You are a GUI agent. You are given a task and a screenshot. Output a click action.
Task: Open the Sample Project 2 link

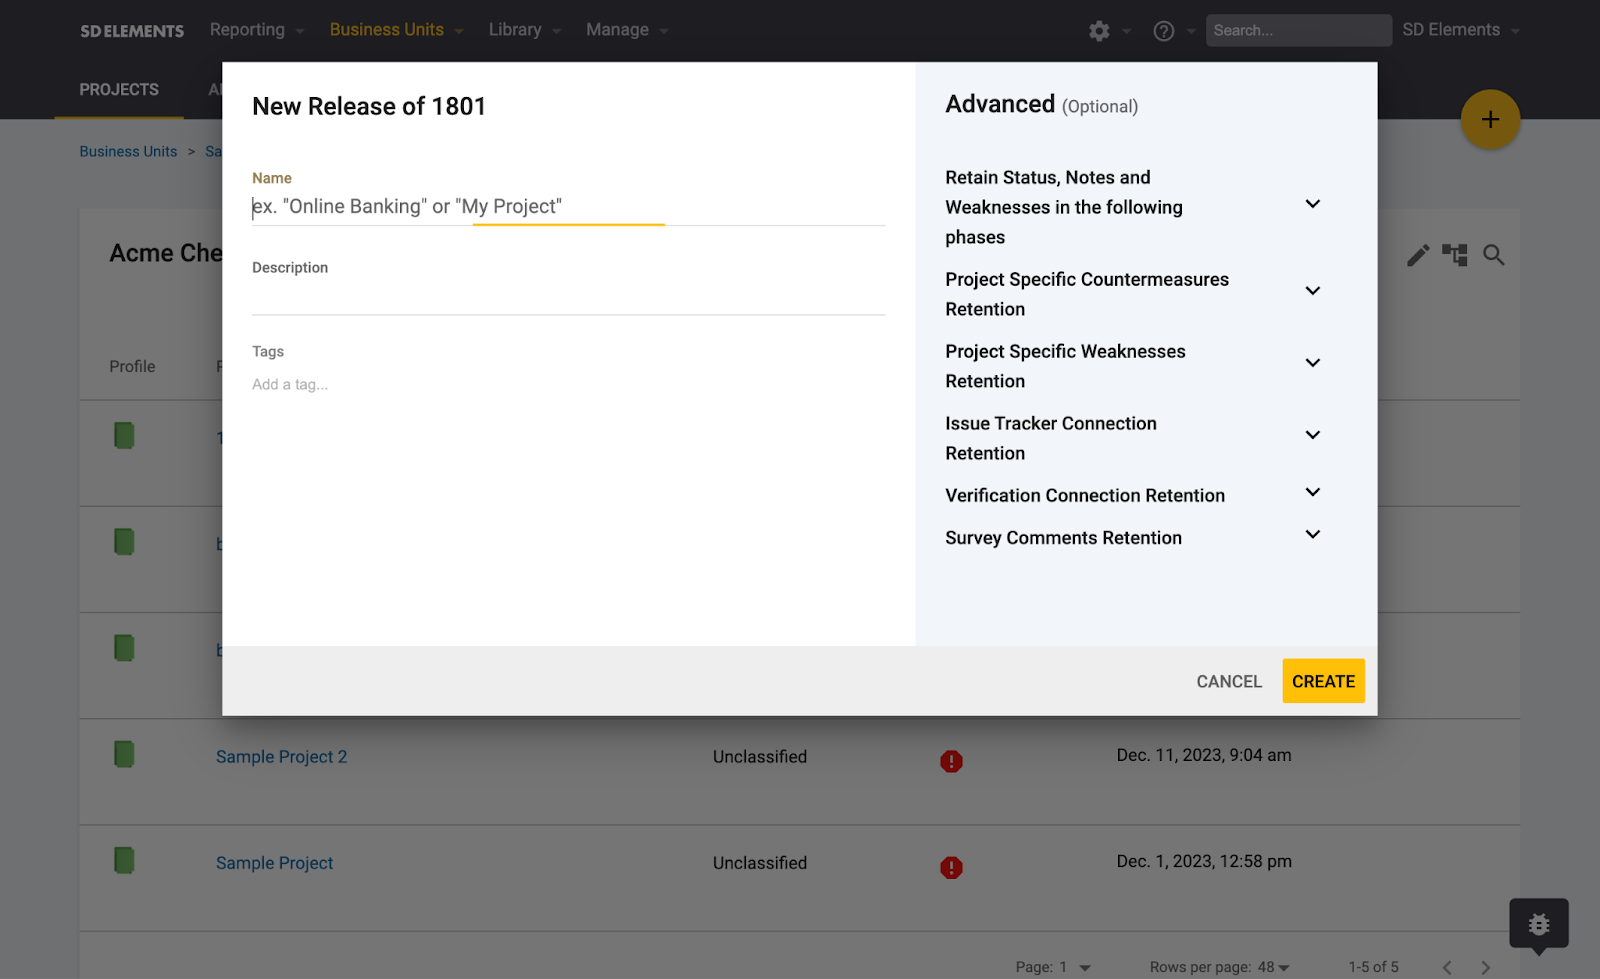pos(281,757)
